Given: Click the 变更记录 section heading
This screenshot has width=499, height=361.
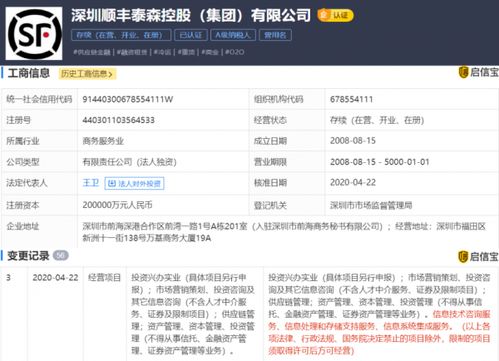Looking at the screenshot, I should 28,256.
